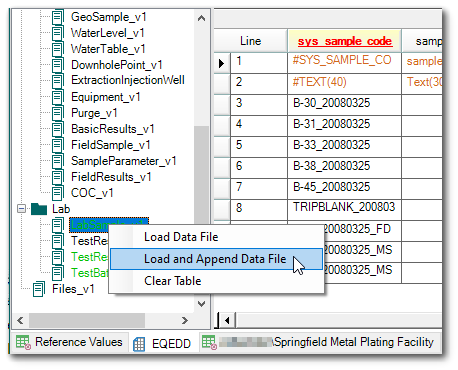This screenshot has width=458, height=370.
Task: Click the SampleParameter_v1 document icon
Action: (58, 161)
